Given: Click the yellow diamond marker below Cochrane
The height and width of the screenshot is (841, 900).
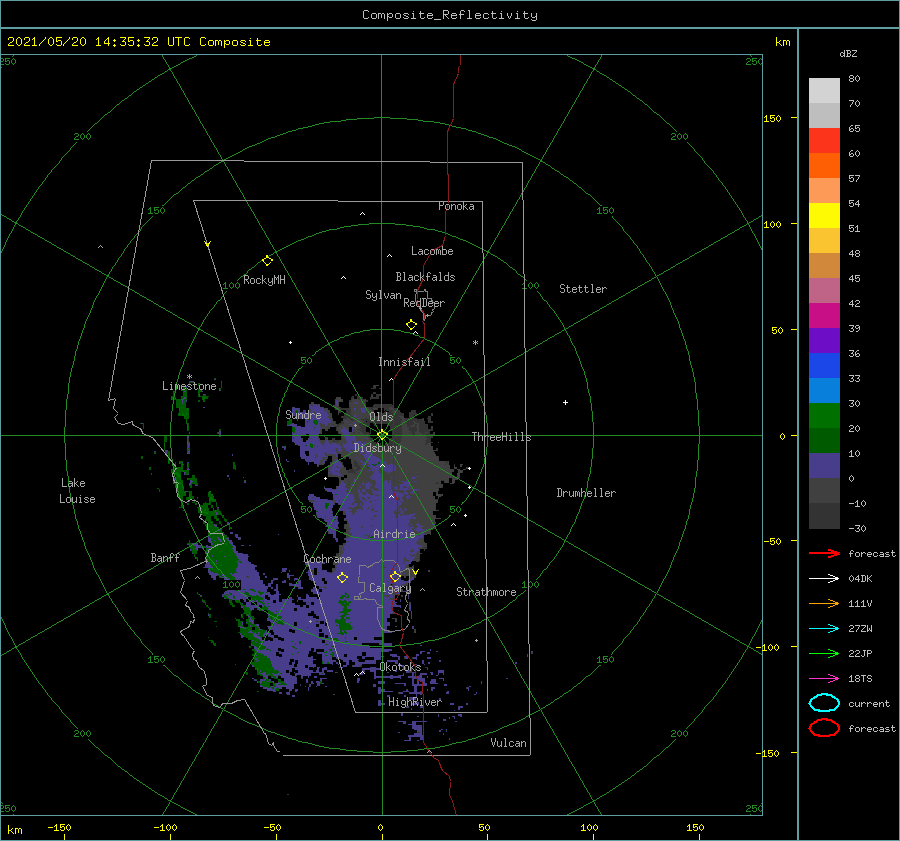Looking at the screenshot, I should tap(342, 577).
